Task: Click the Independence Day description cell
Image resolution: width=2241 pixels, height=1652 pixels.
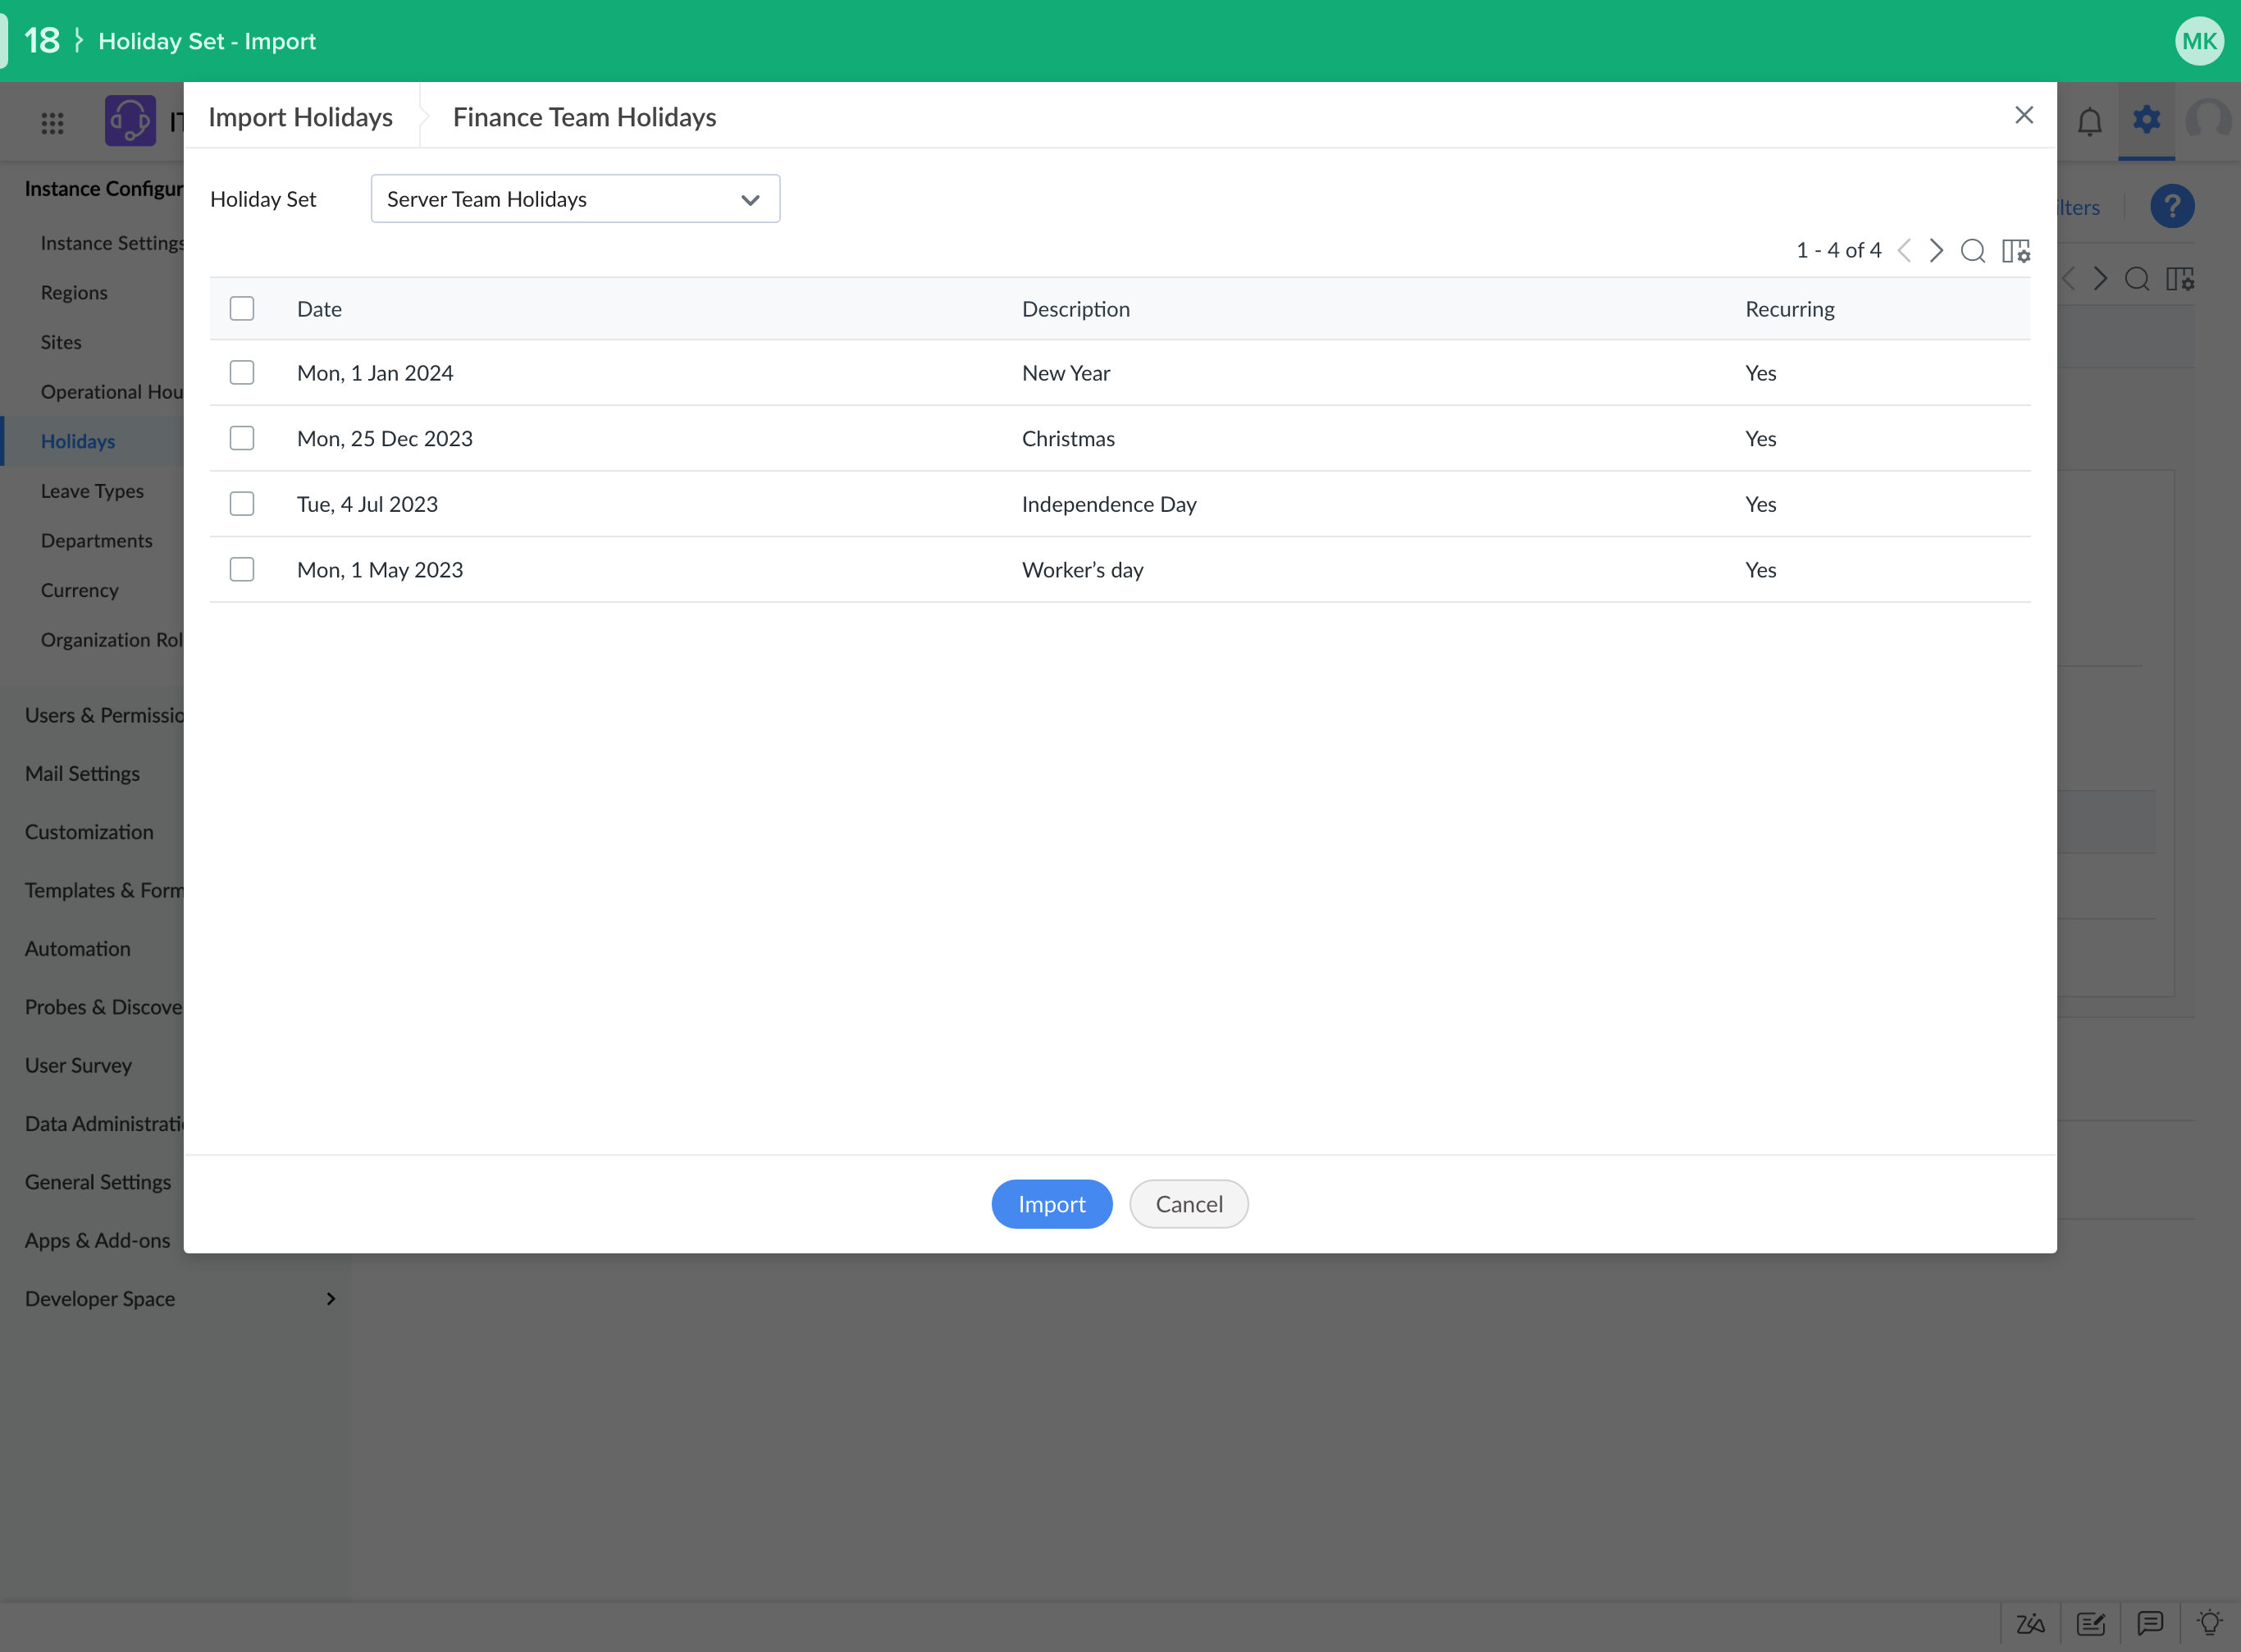Action: coord(1109,504)
